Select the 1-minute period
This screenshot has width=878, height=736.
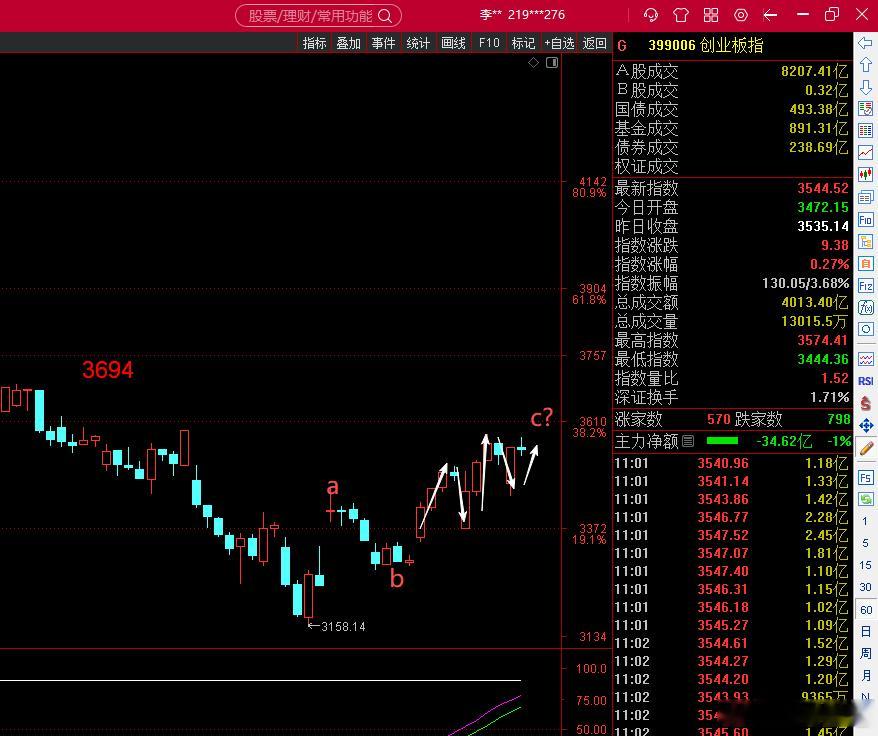click(x=865, y=521)
